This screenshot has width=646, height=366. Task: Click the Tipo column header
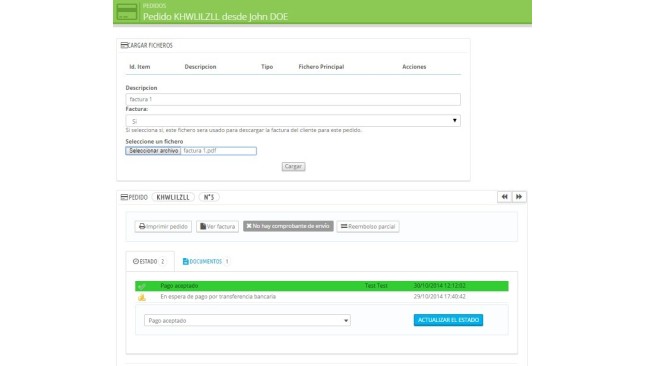click(x=267, y=67)
